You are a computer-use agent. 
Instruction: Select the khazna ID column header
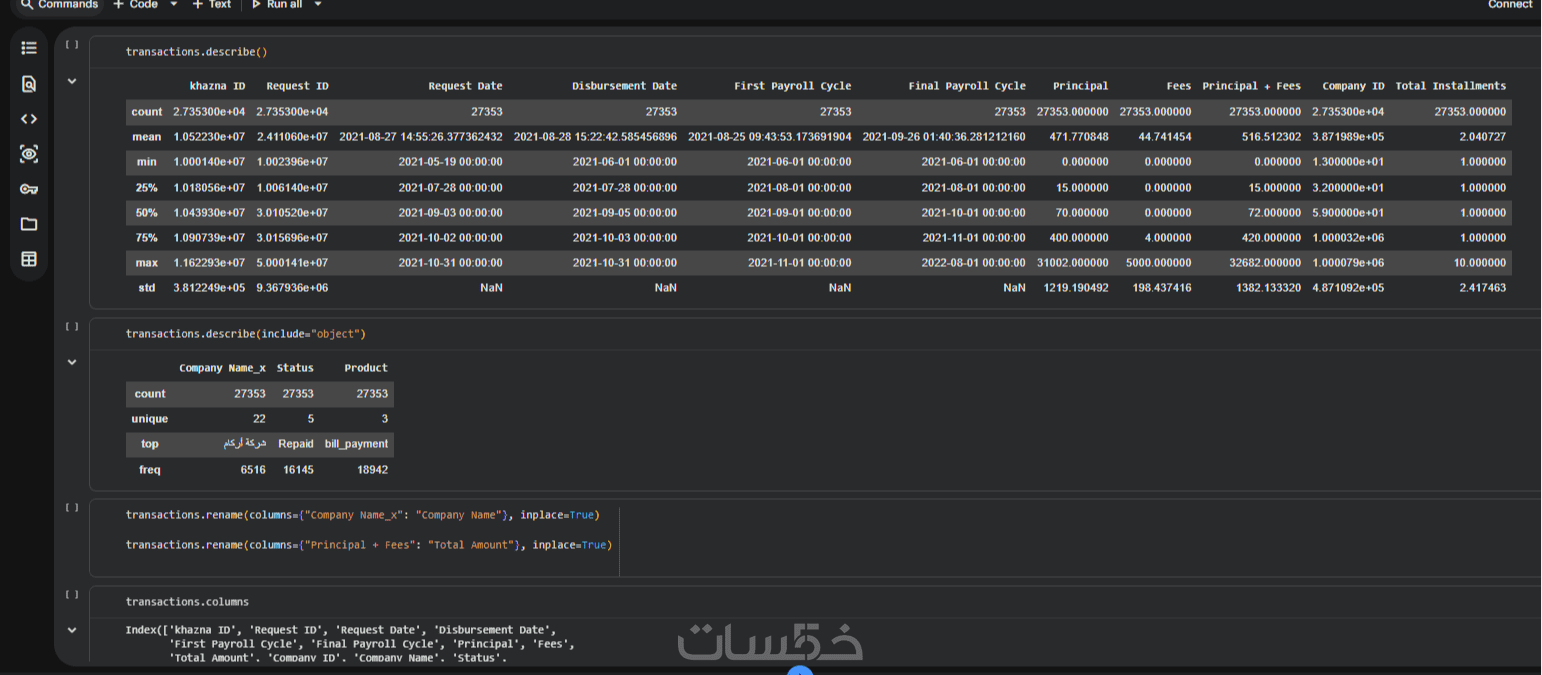coord(217,86)
